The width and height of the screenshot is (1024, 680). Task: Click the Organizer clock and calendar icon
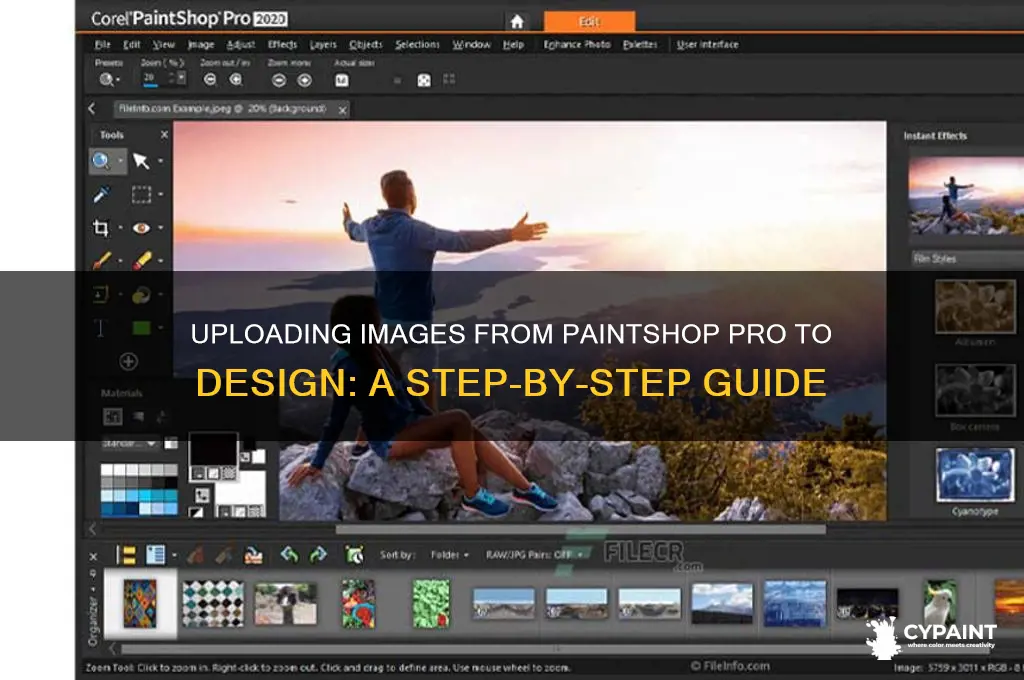[355, 555]
